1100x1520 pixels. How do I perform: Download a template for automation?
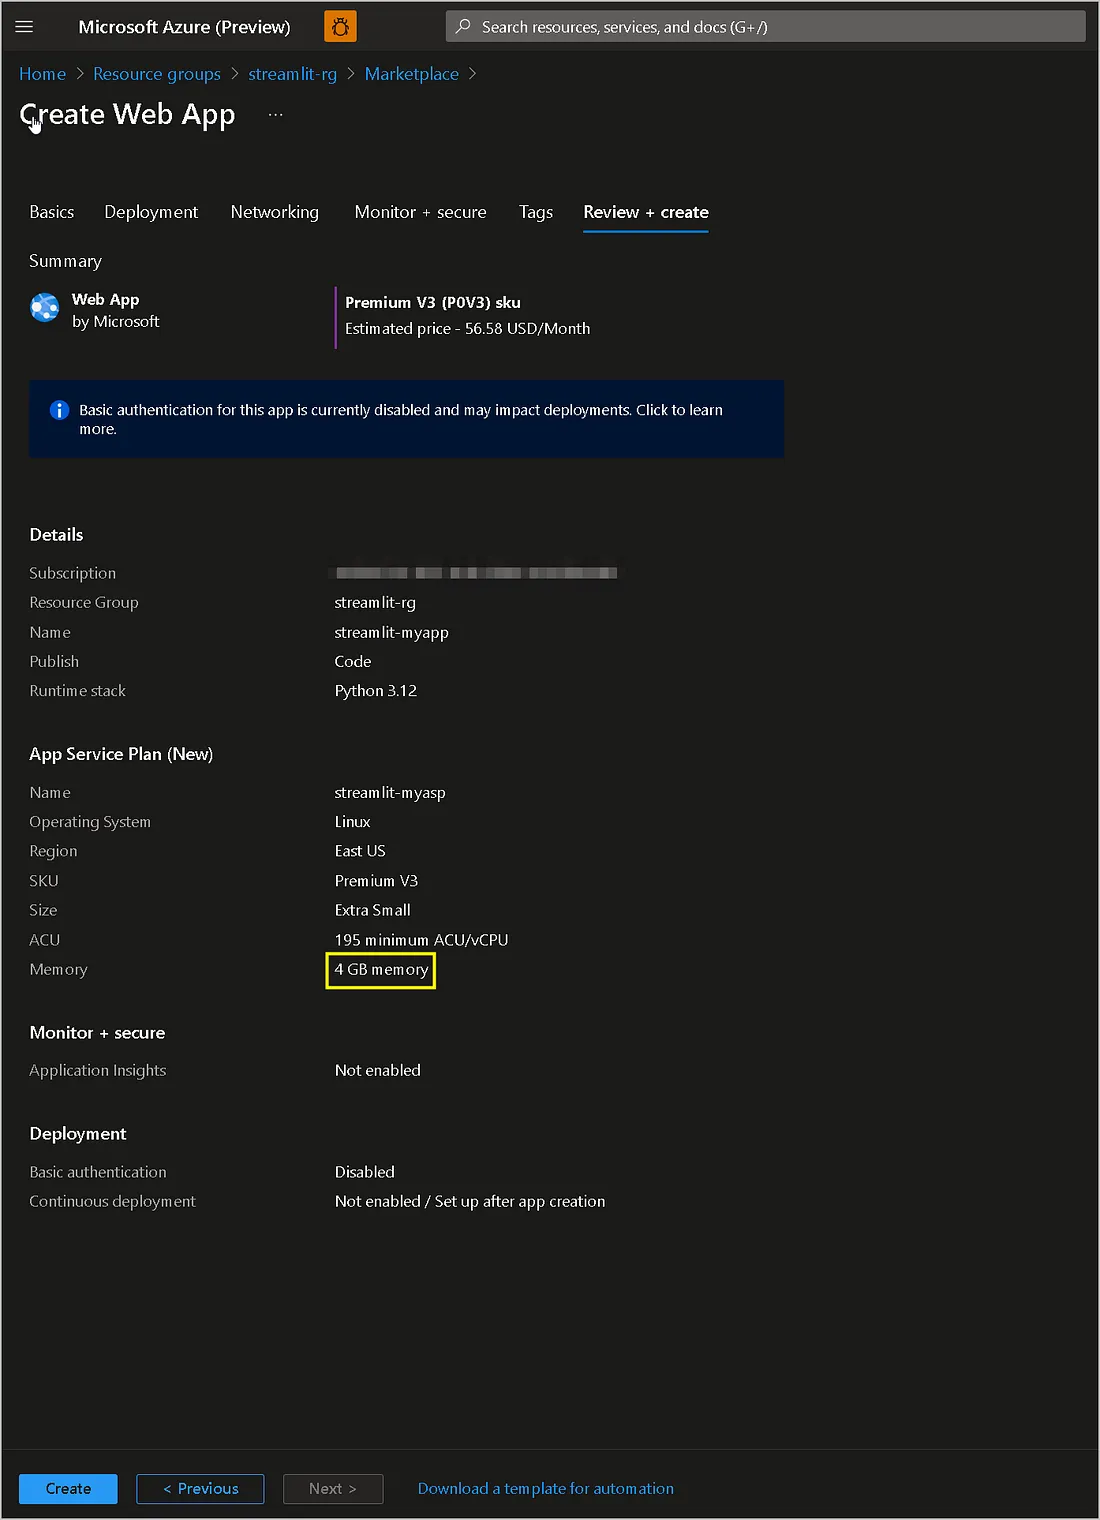pyautogui.click(x=545, y=1488)
